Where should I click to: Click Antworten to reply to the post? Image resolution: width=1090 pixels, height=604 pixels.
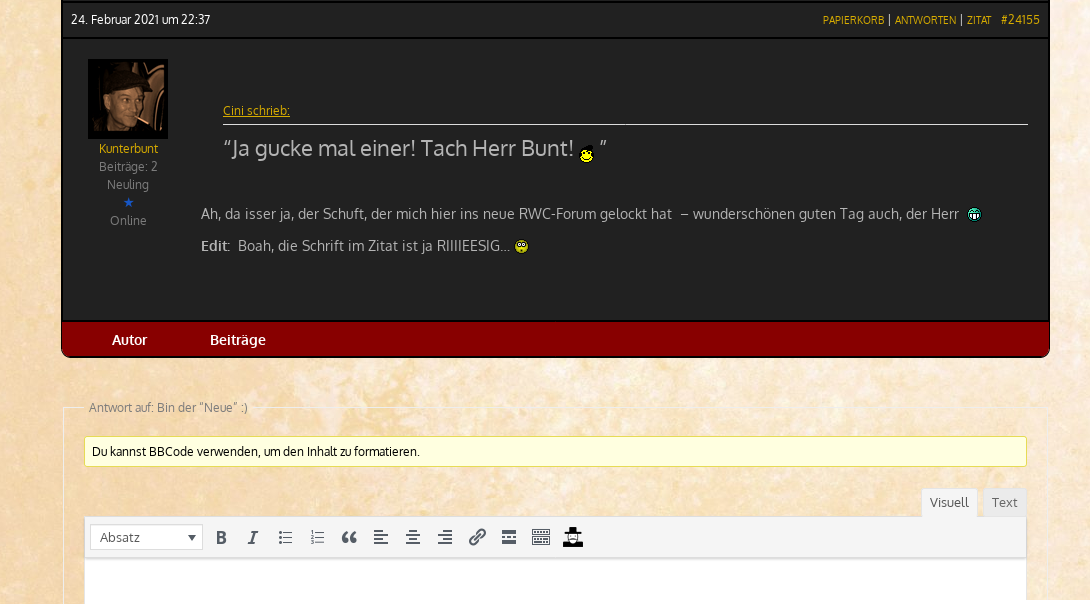click(925, 19)
